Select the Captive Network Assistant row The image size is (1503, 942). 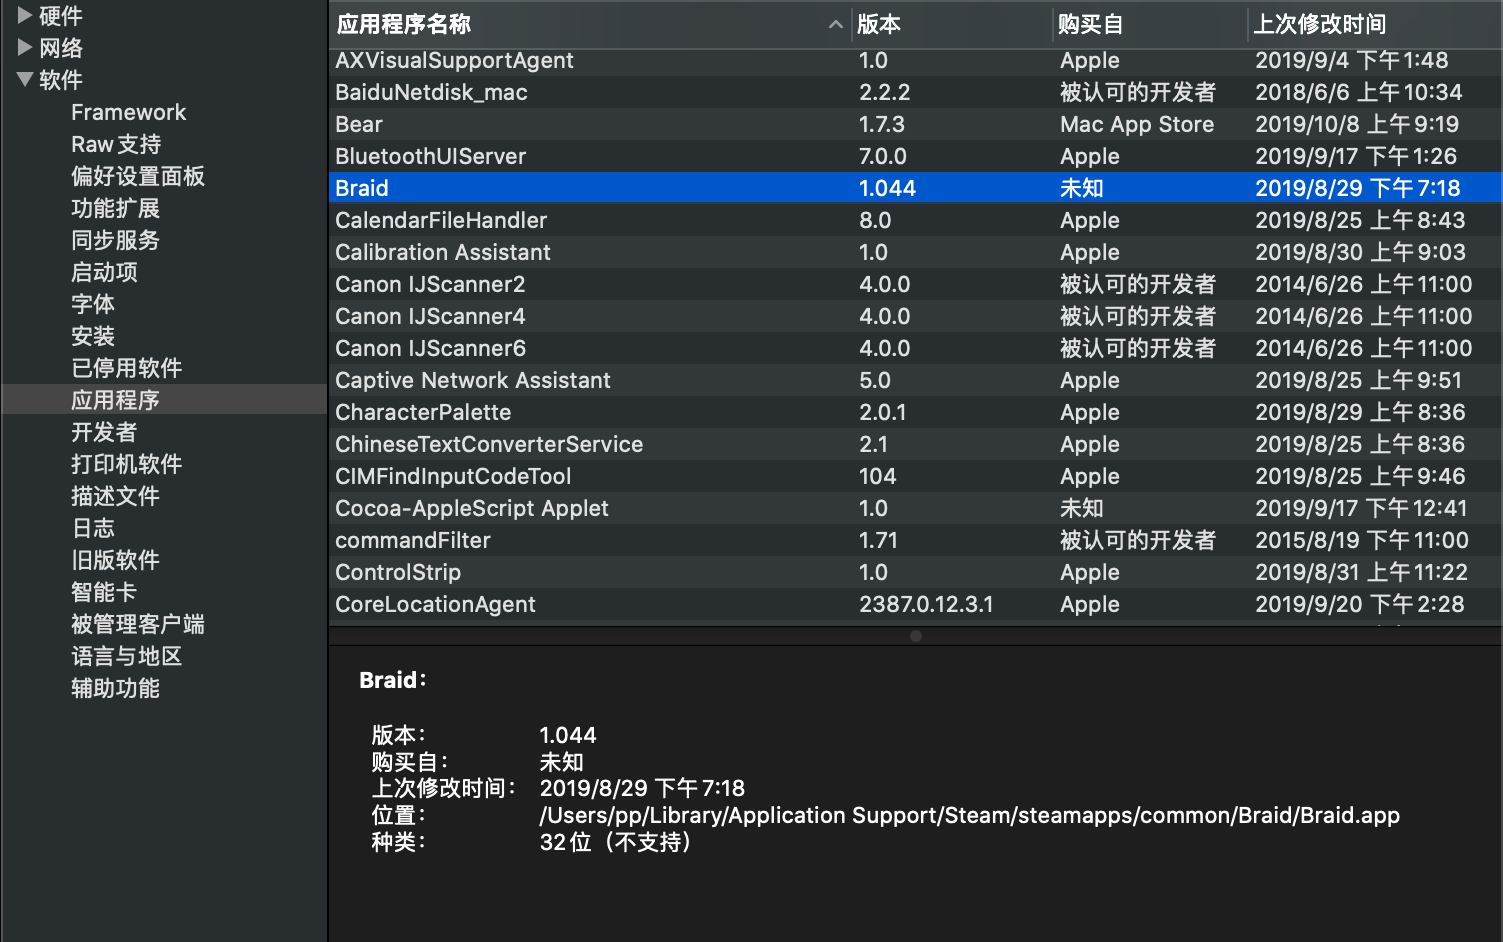point(915,380)
